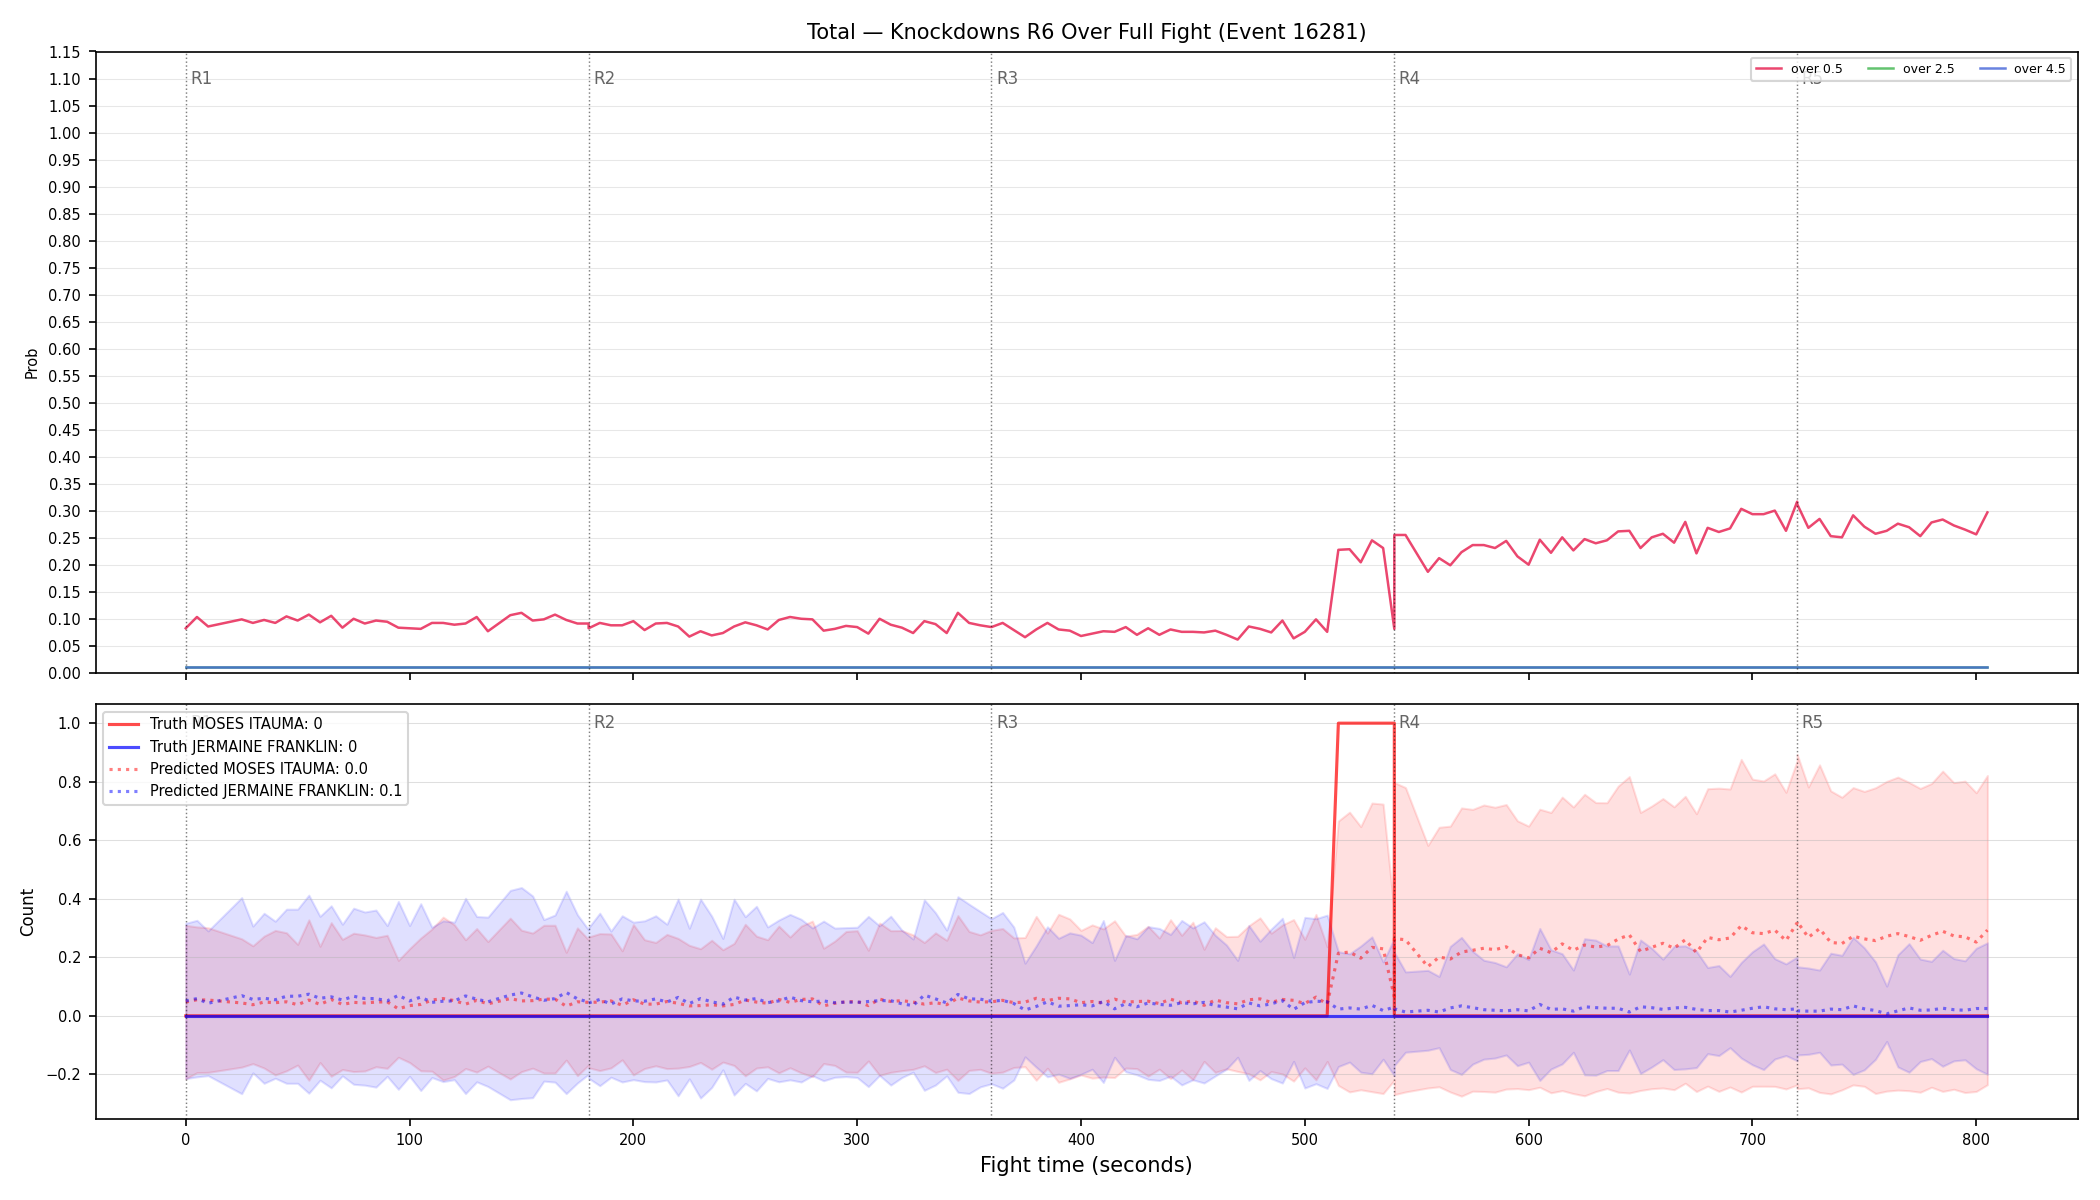Image resolution: width=2100 pixels, height=1200 pixels.
Task: Click the 300 tick on x-axis
Action: click(x=857, y=1138)
